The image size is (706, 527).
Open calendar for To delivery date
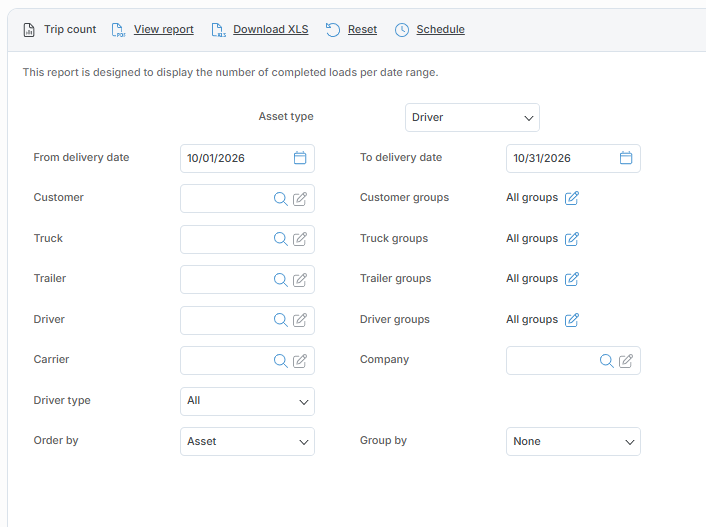(626, 158)
